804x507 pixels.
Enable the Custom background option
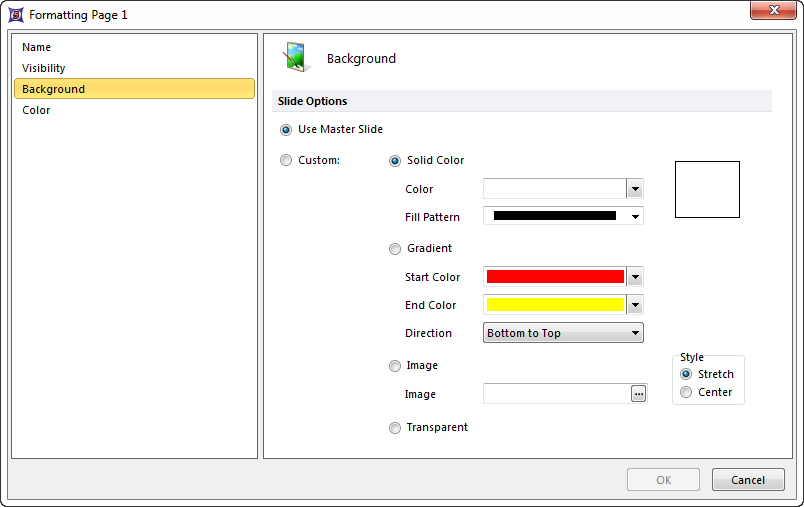coord(287,160)
